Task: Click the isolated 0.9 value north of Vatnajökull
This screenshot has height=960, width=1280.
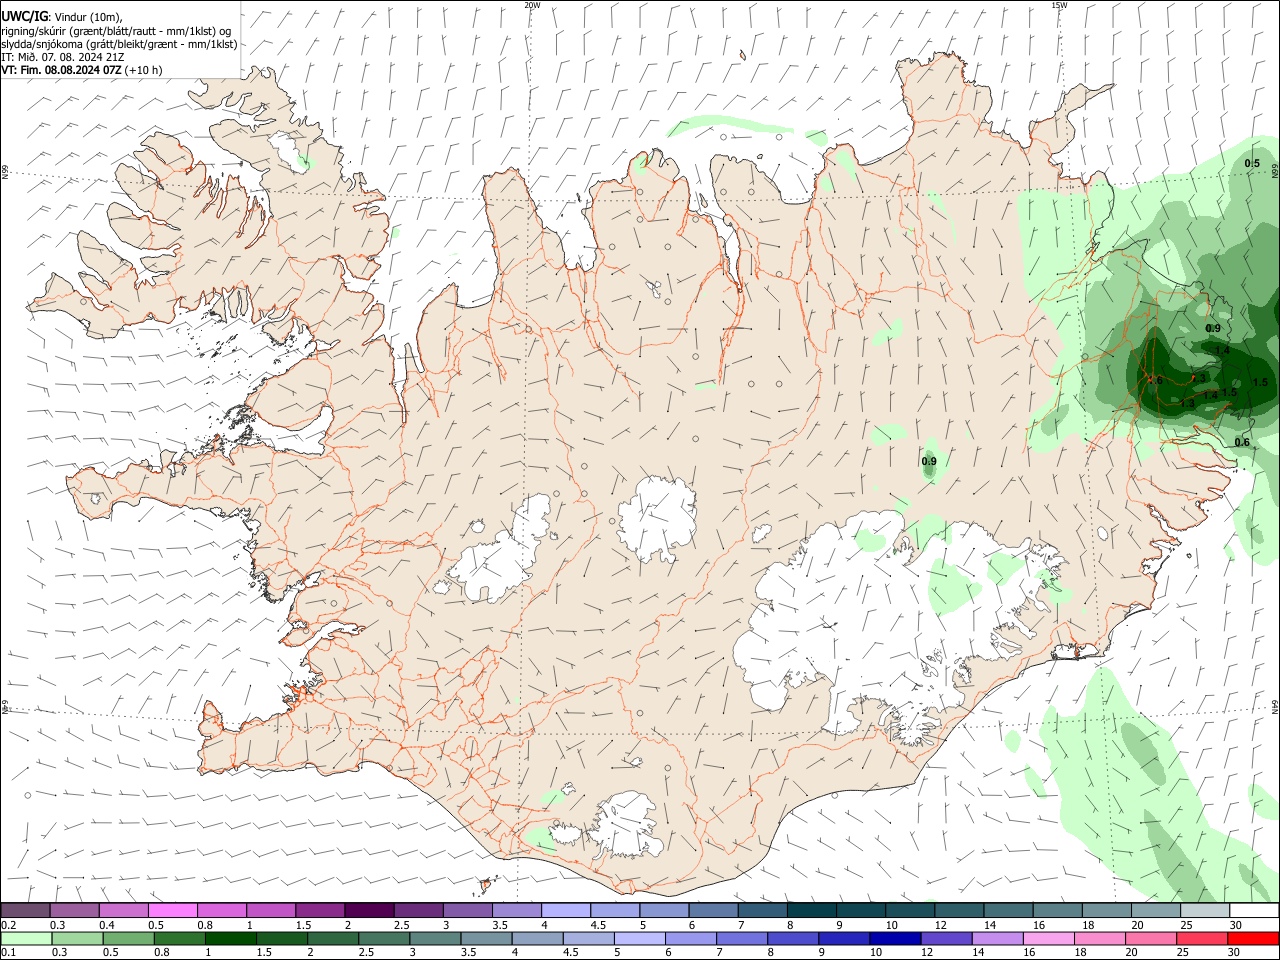Action: [929, 461]
